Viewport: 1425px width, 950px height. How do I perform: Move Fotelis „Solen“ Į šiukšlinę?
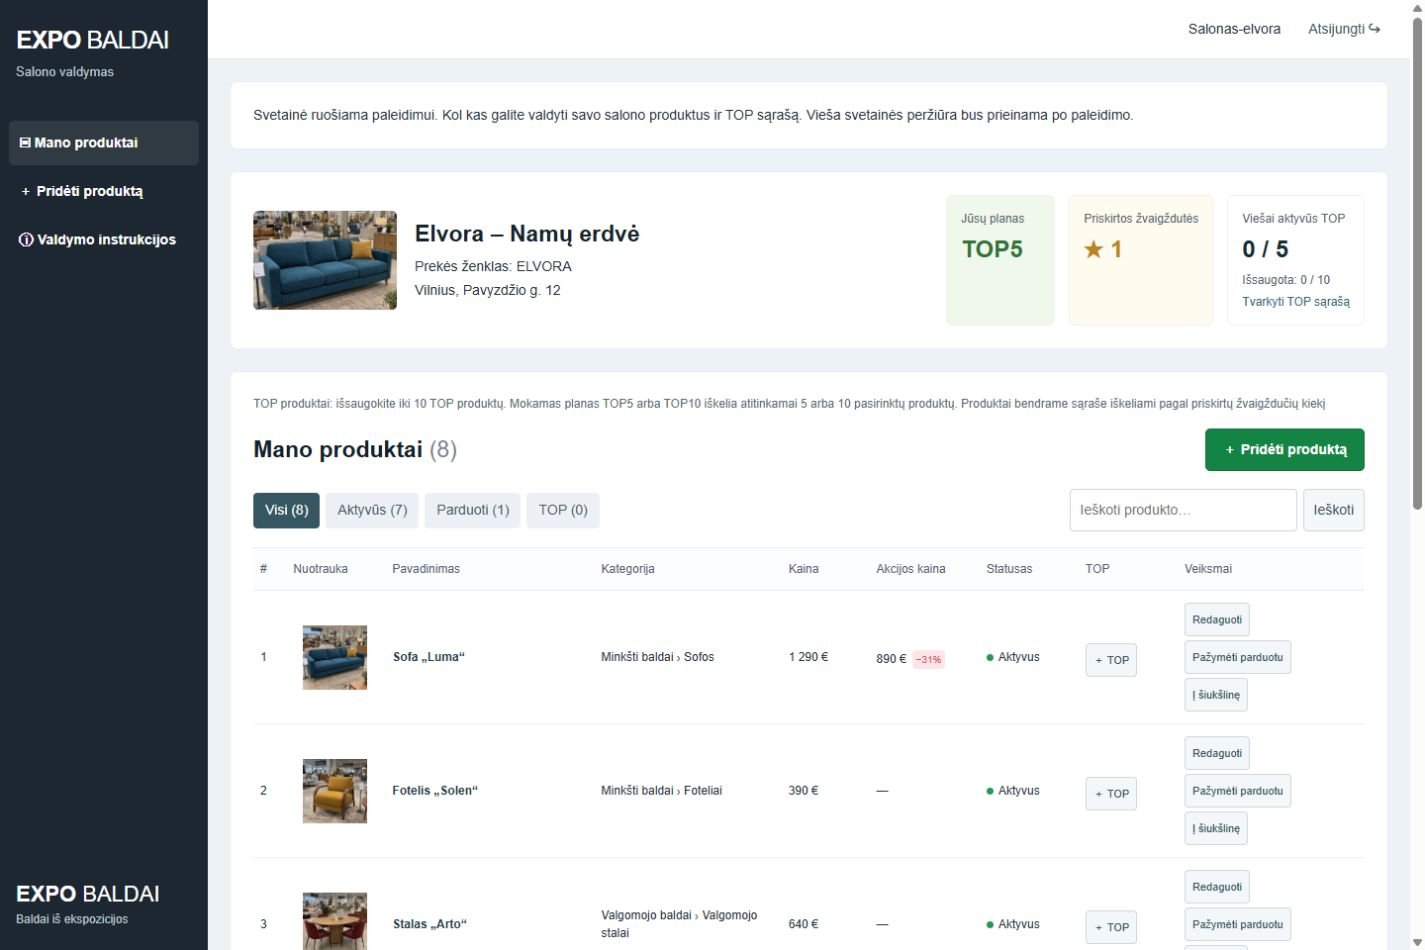coord(1216,829)
